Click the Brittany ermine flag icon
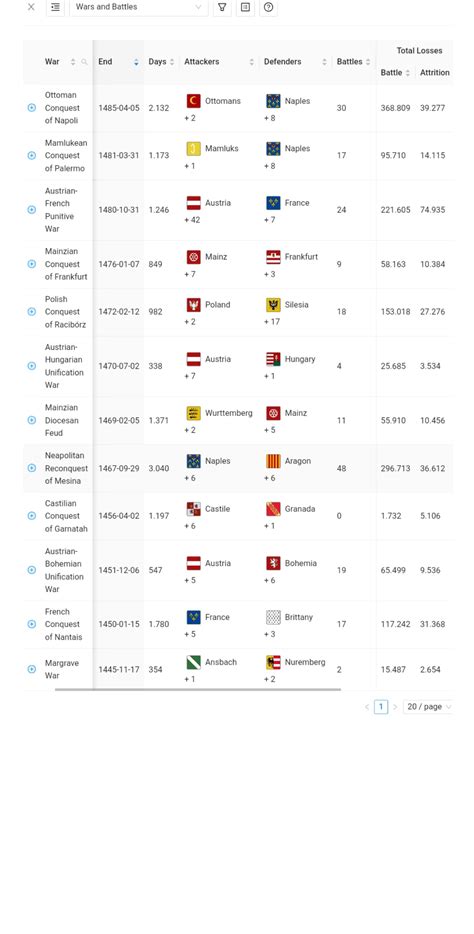The width and height of the screenshot is (474, 934). 273,618
